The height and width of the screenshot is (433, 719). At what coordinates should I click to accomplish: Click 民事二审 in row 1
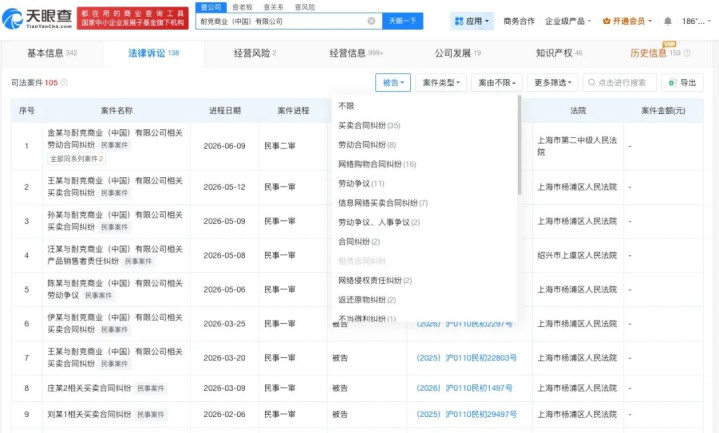tap(280, 146)
